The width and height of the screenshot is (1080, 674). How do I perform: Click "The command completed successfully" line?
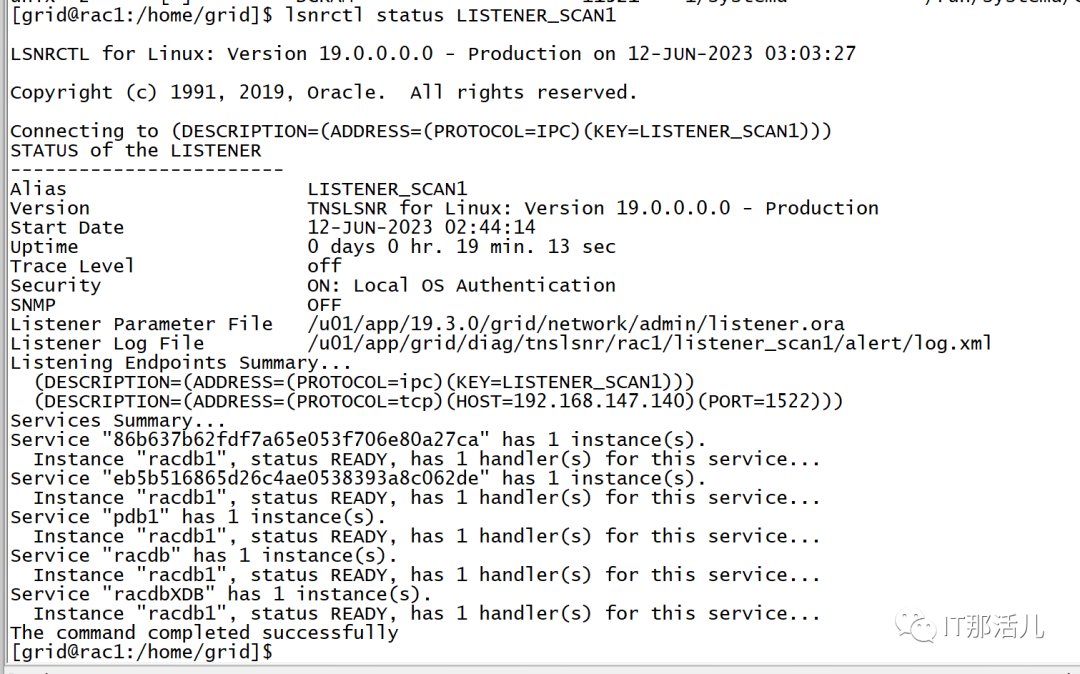(205, 633)
